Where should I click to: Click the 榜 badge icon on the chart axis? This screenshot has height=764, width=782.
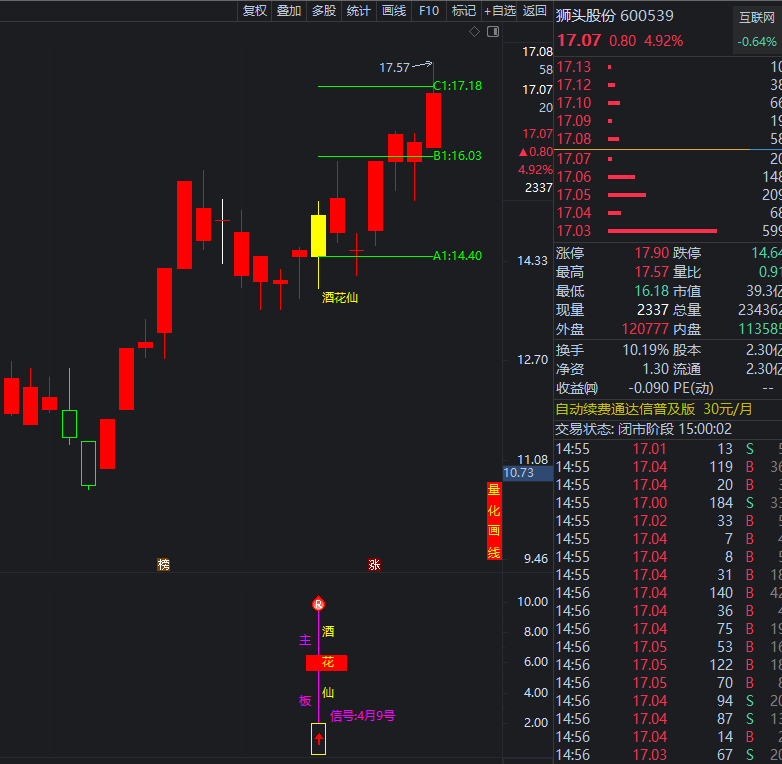coord(163,564)
